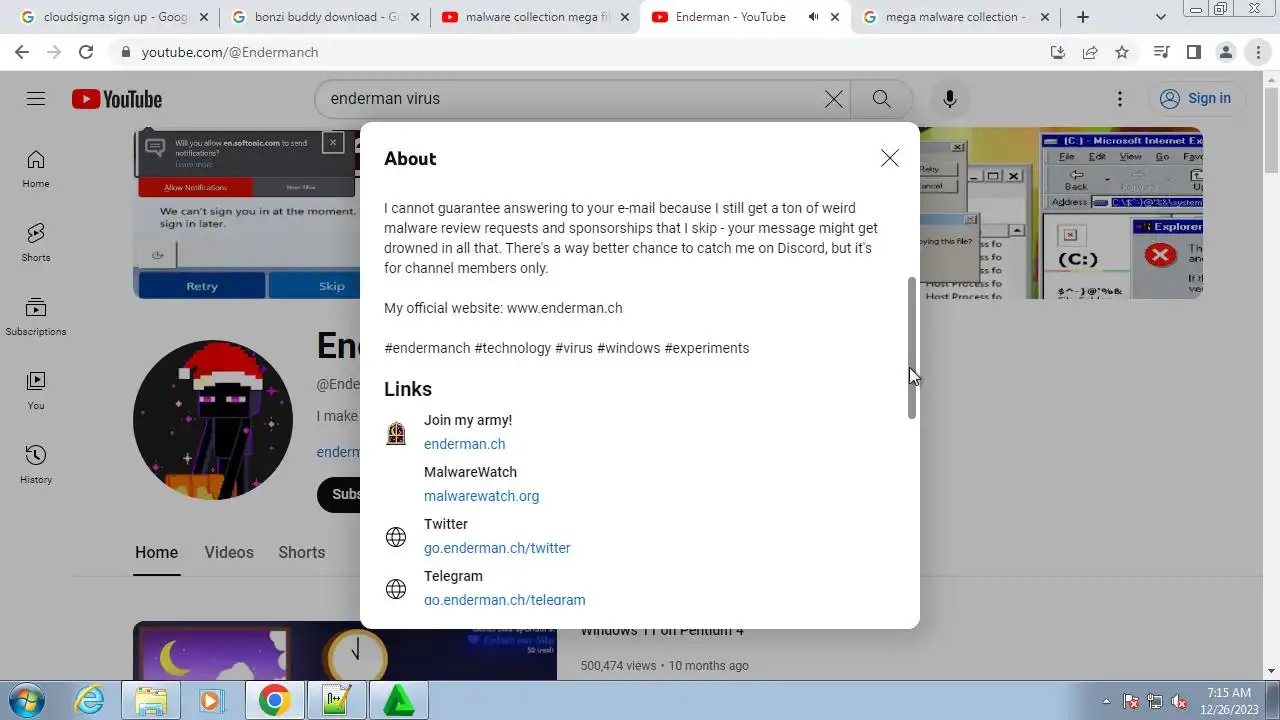Open a new browser tab
This screenshot has width=1280, height=720.
coord(1082,17)
